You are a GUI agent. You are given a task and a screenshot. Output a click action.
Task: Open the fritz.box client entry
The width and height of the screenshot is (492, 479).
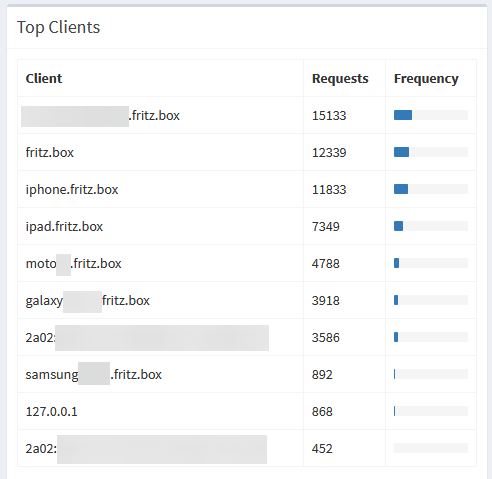(50, 153)
